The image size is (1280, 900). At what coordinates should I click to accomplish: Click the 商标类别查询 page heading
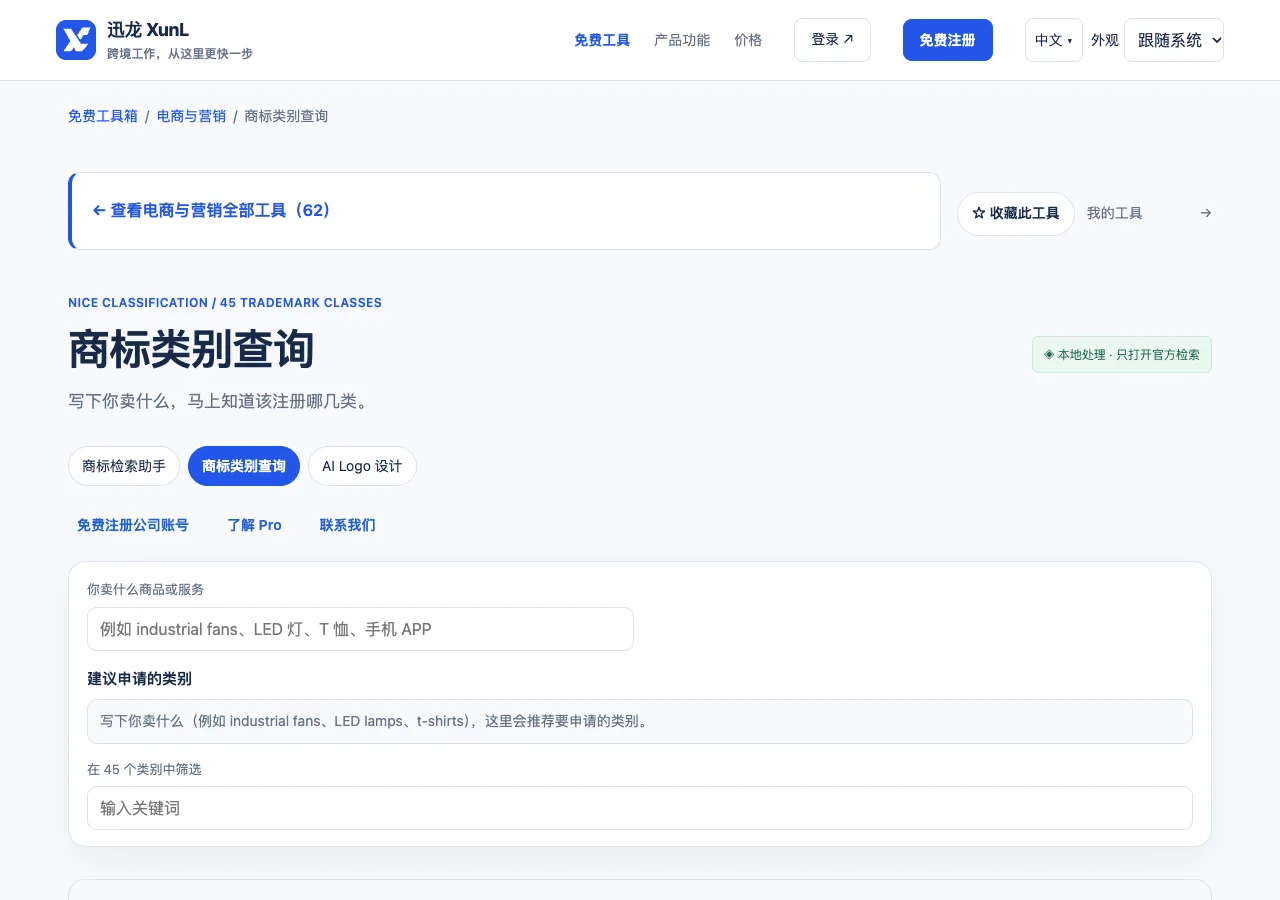point(191,350)
